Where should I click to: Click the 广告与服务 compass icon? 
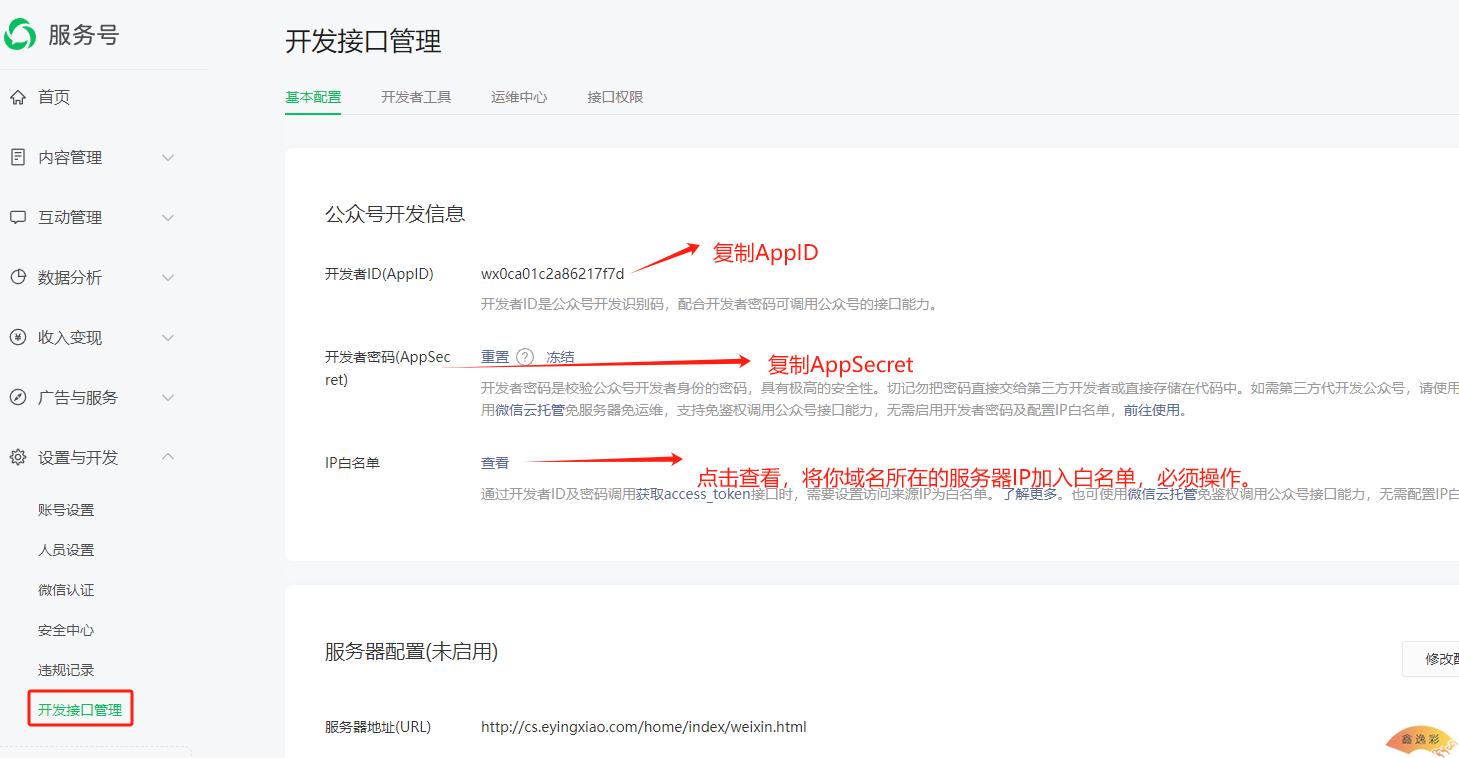point(17,397)
